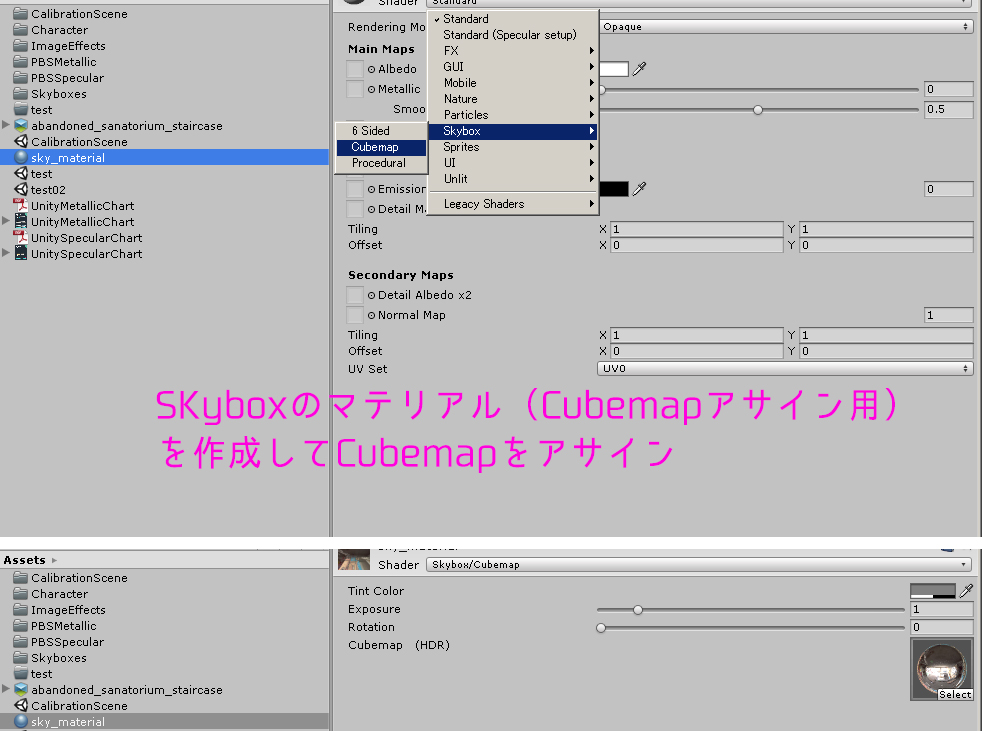Click the abandoned_sanatorium_staircase prefab icon in the bottom list
Viewport: 982px width, 731px height.
click(21, 690)
